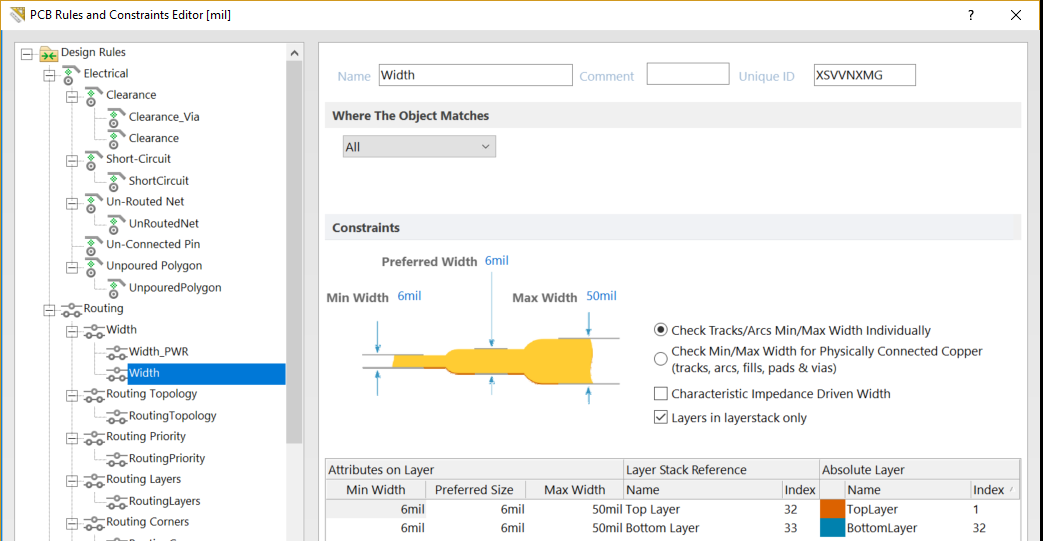Select the Clearance_Via rule
This screenshot has width=1043, height=541.
(x=164, y=117)
